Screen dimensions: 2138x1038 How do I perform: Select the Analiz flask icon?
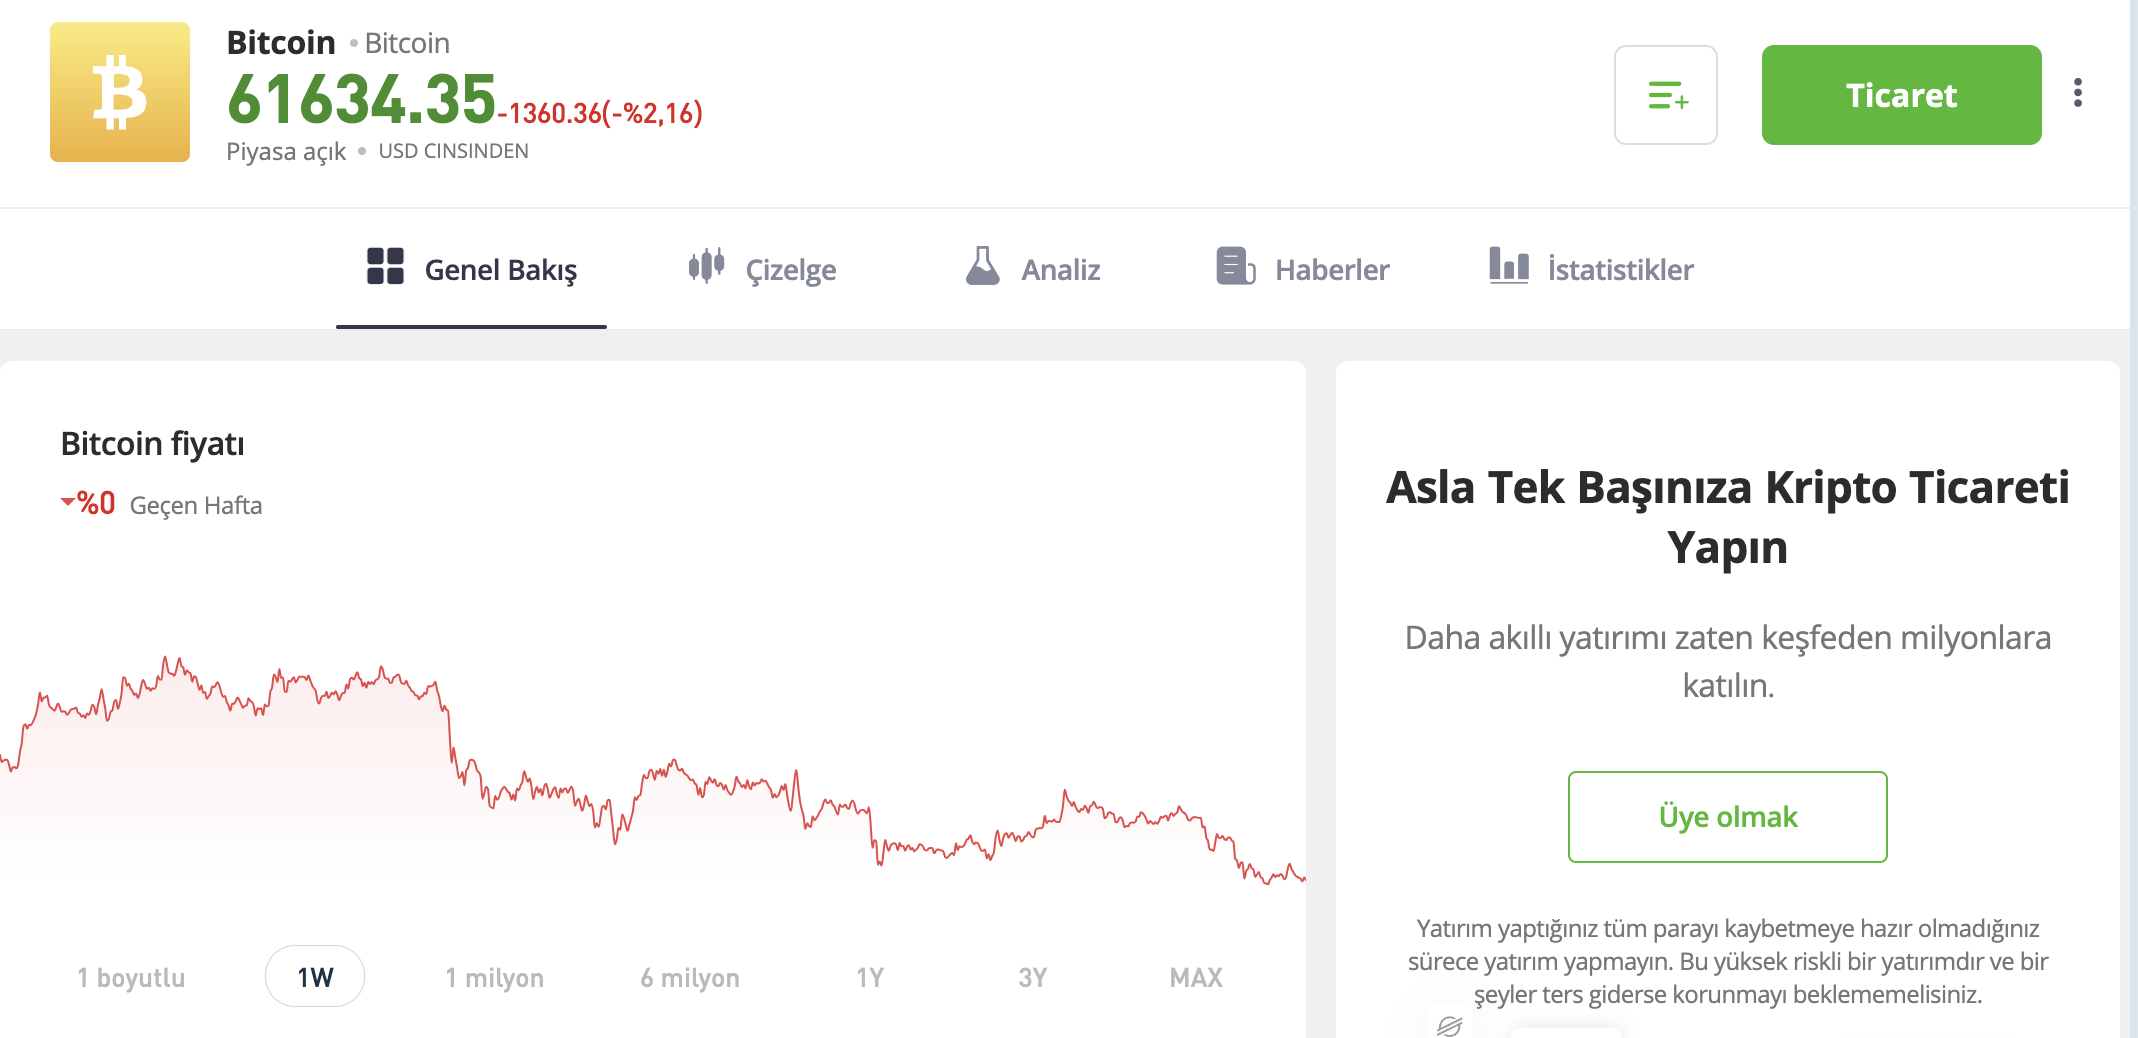(x=984, y=268)
